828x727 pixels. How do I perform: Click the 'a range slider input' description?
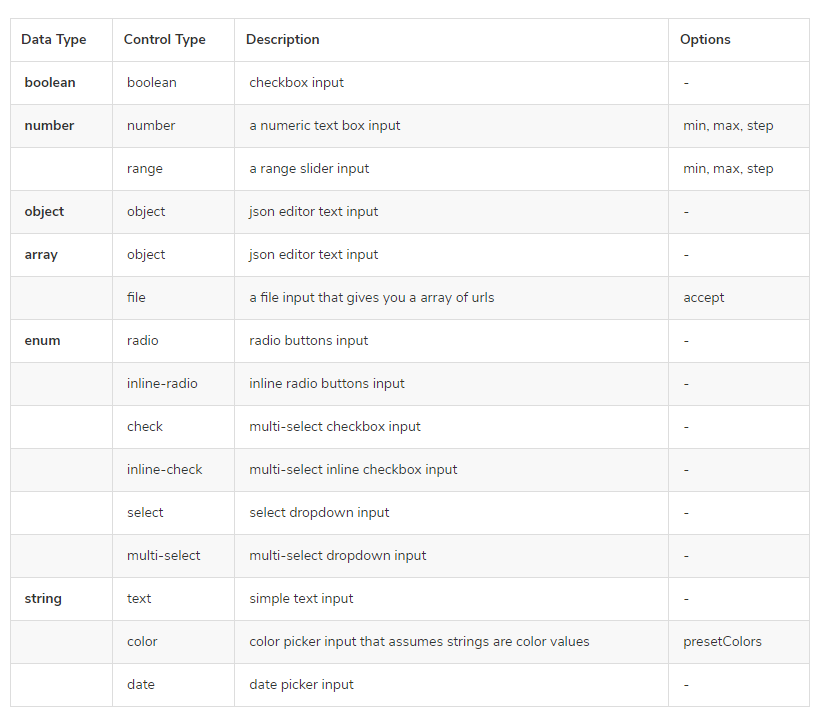(x=309, y=169)
